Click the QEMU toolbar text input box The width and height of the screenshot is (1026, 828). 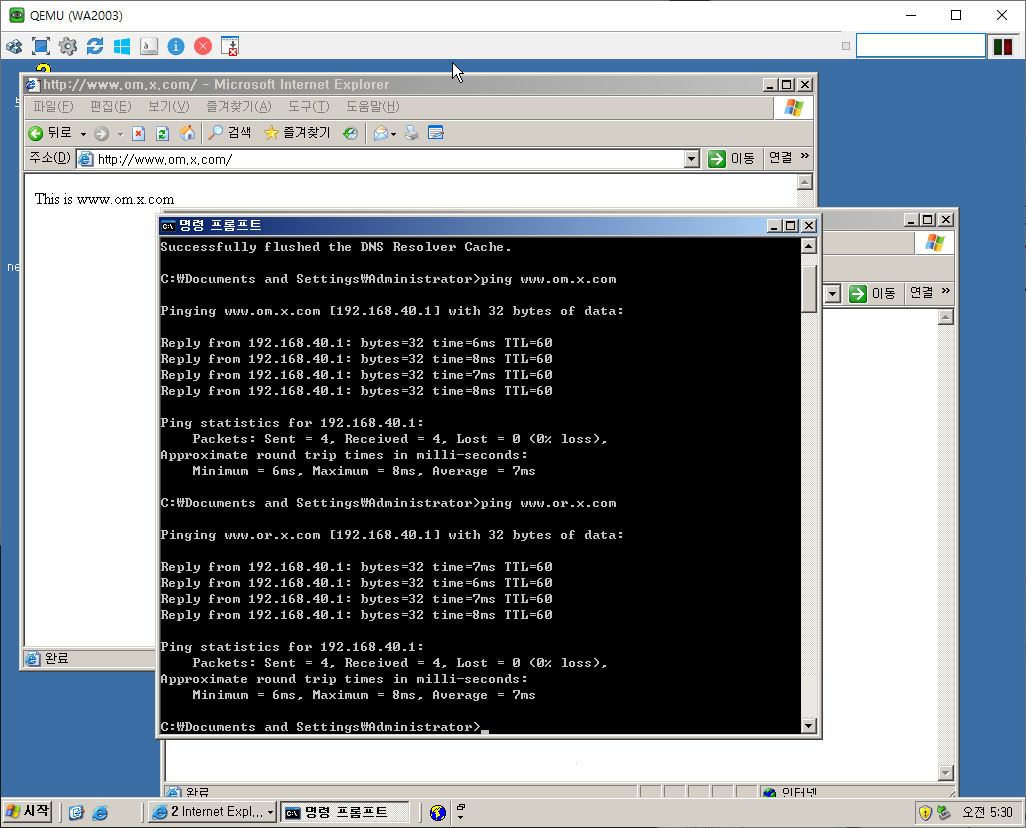coord(921,46)
